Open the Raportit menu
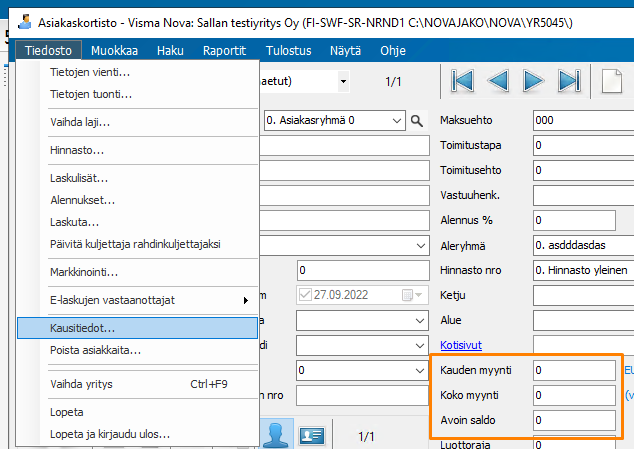The height and width of the screenshot is (449, 634). [224, 51]
